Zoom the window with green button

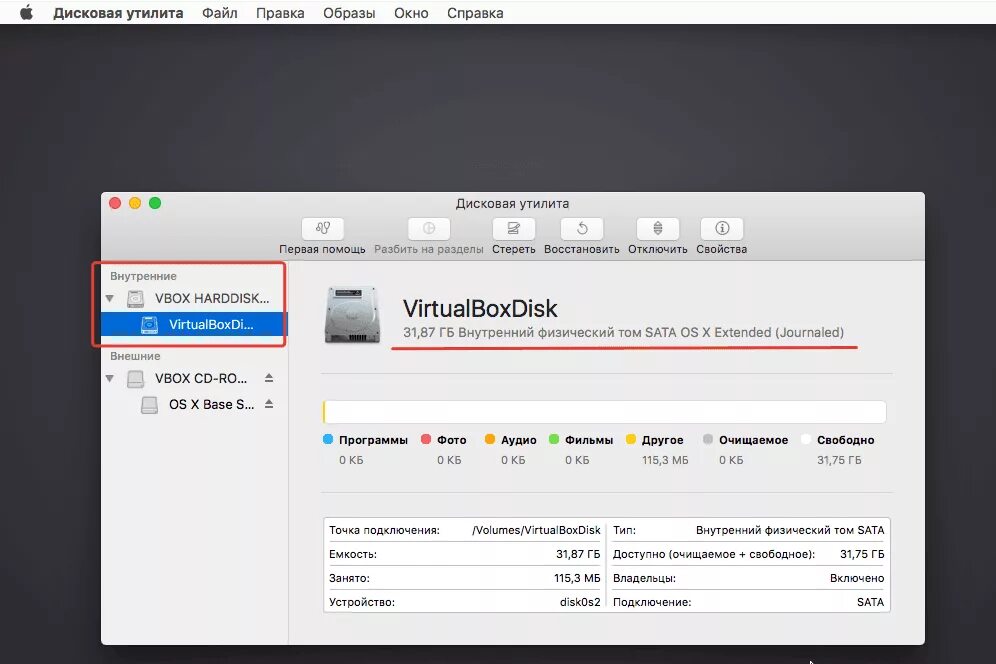point(155,203)
